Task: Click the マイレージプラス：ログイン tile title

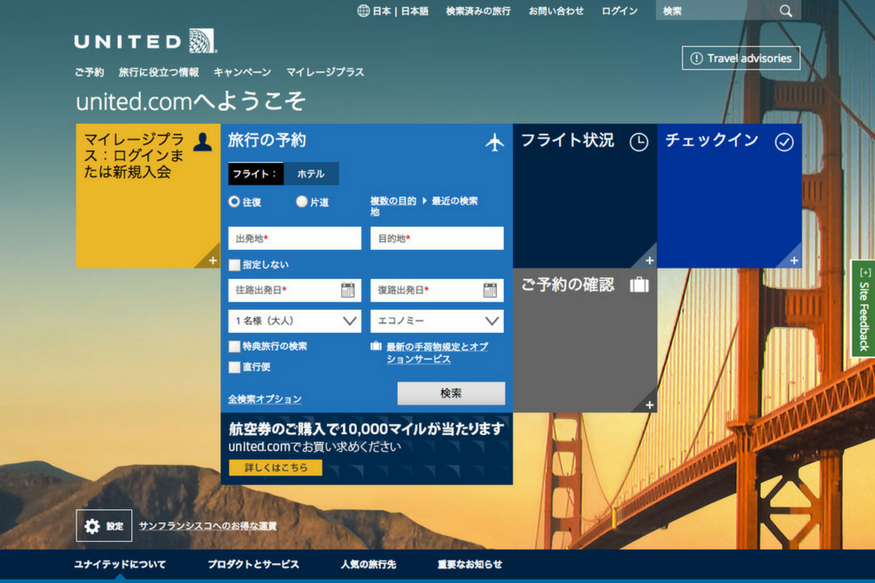Action: point(134,156)
